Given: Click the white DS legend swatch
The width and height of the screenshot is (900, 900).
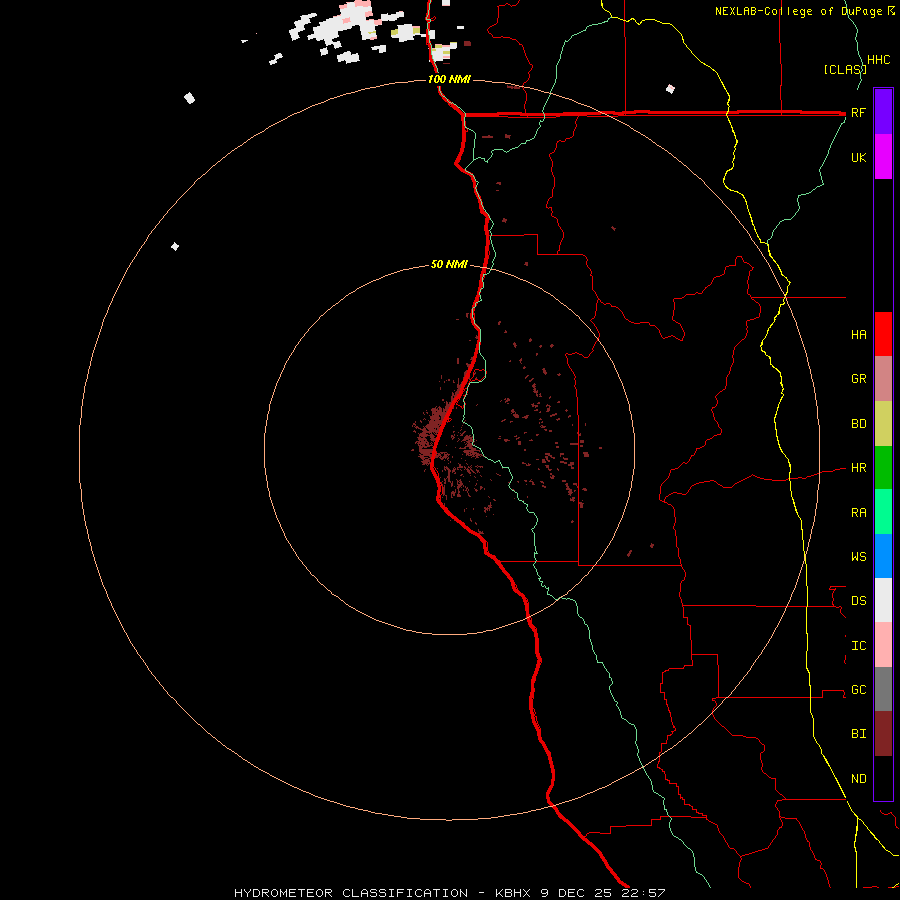Looking at the screenshot, I should point(883,600).
